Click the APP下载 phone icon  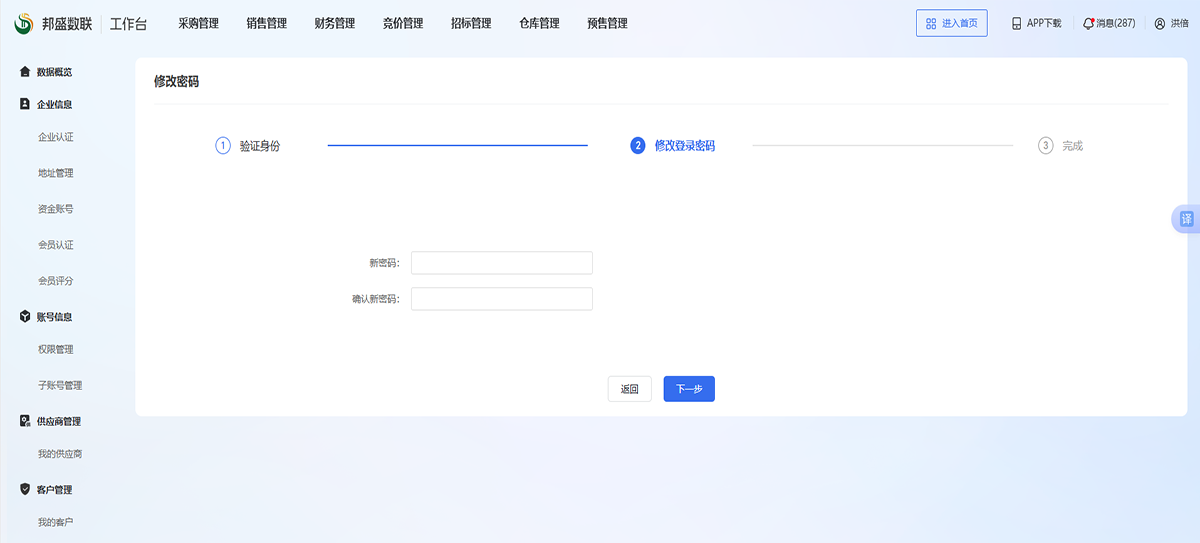coord(1017,23)
